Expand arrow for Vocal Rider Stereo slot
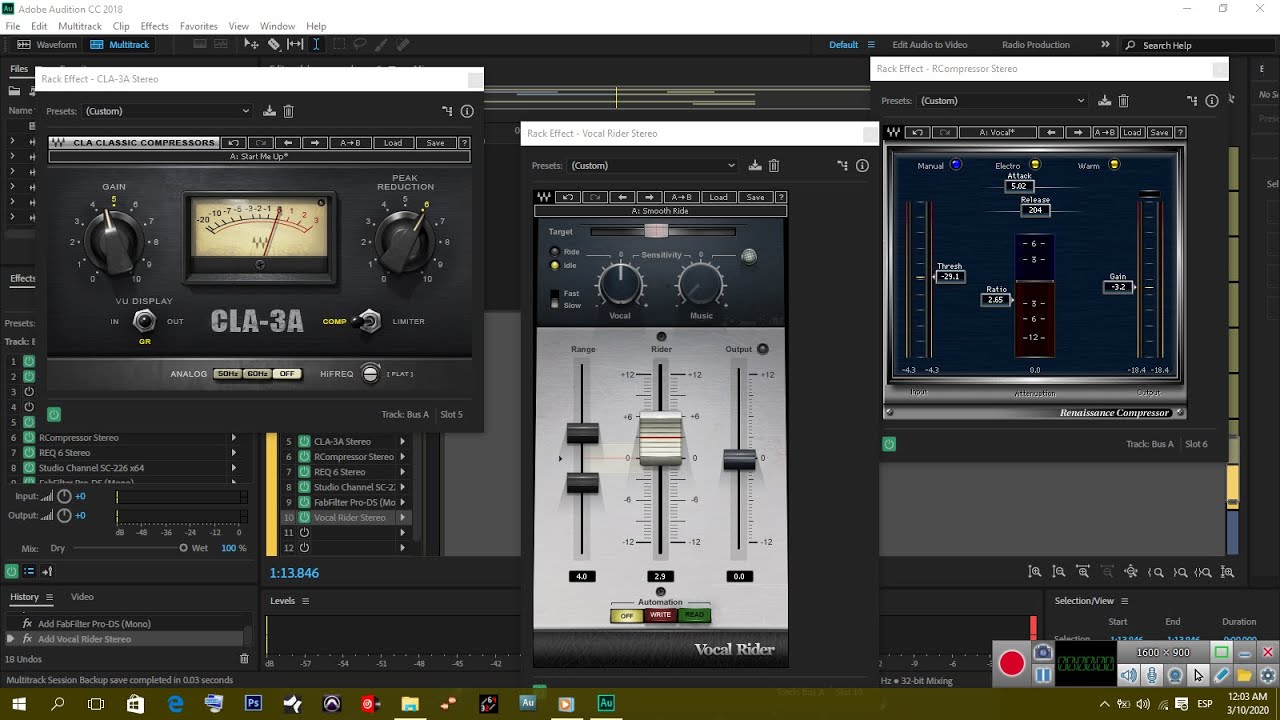 coord(403,518)
